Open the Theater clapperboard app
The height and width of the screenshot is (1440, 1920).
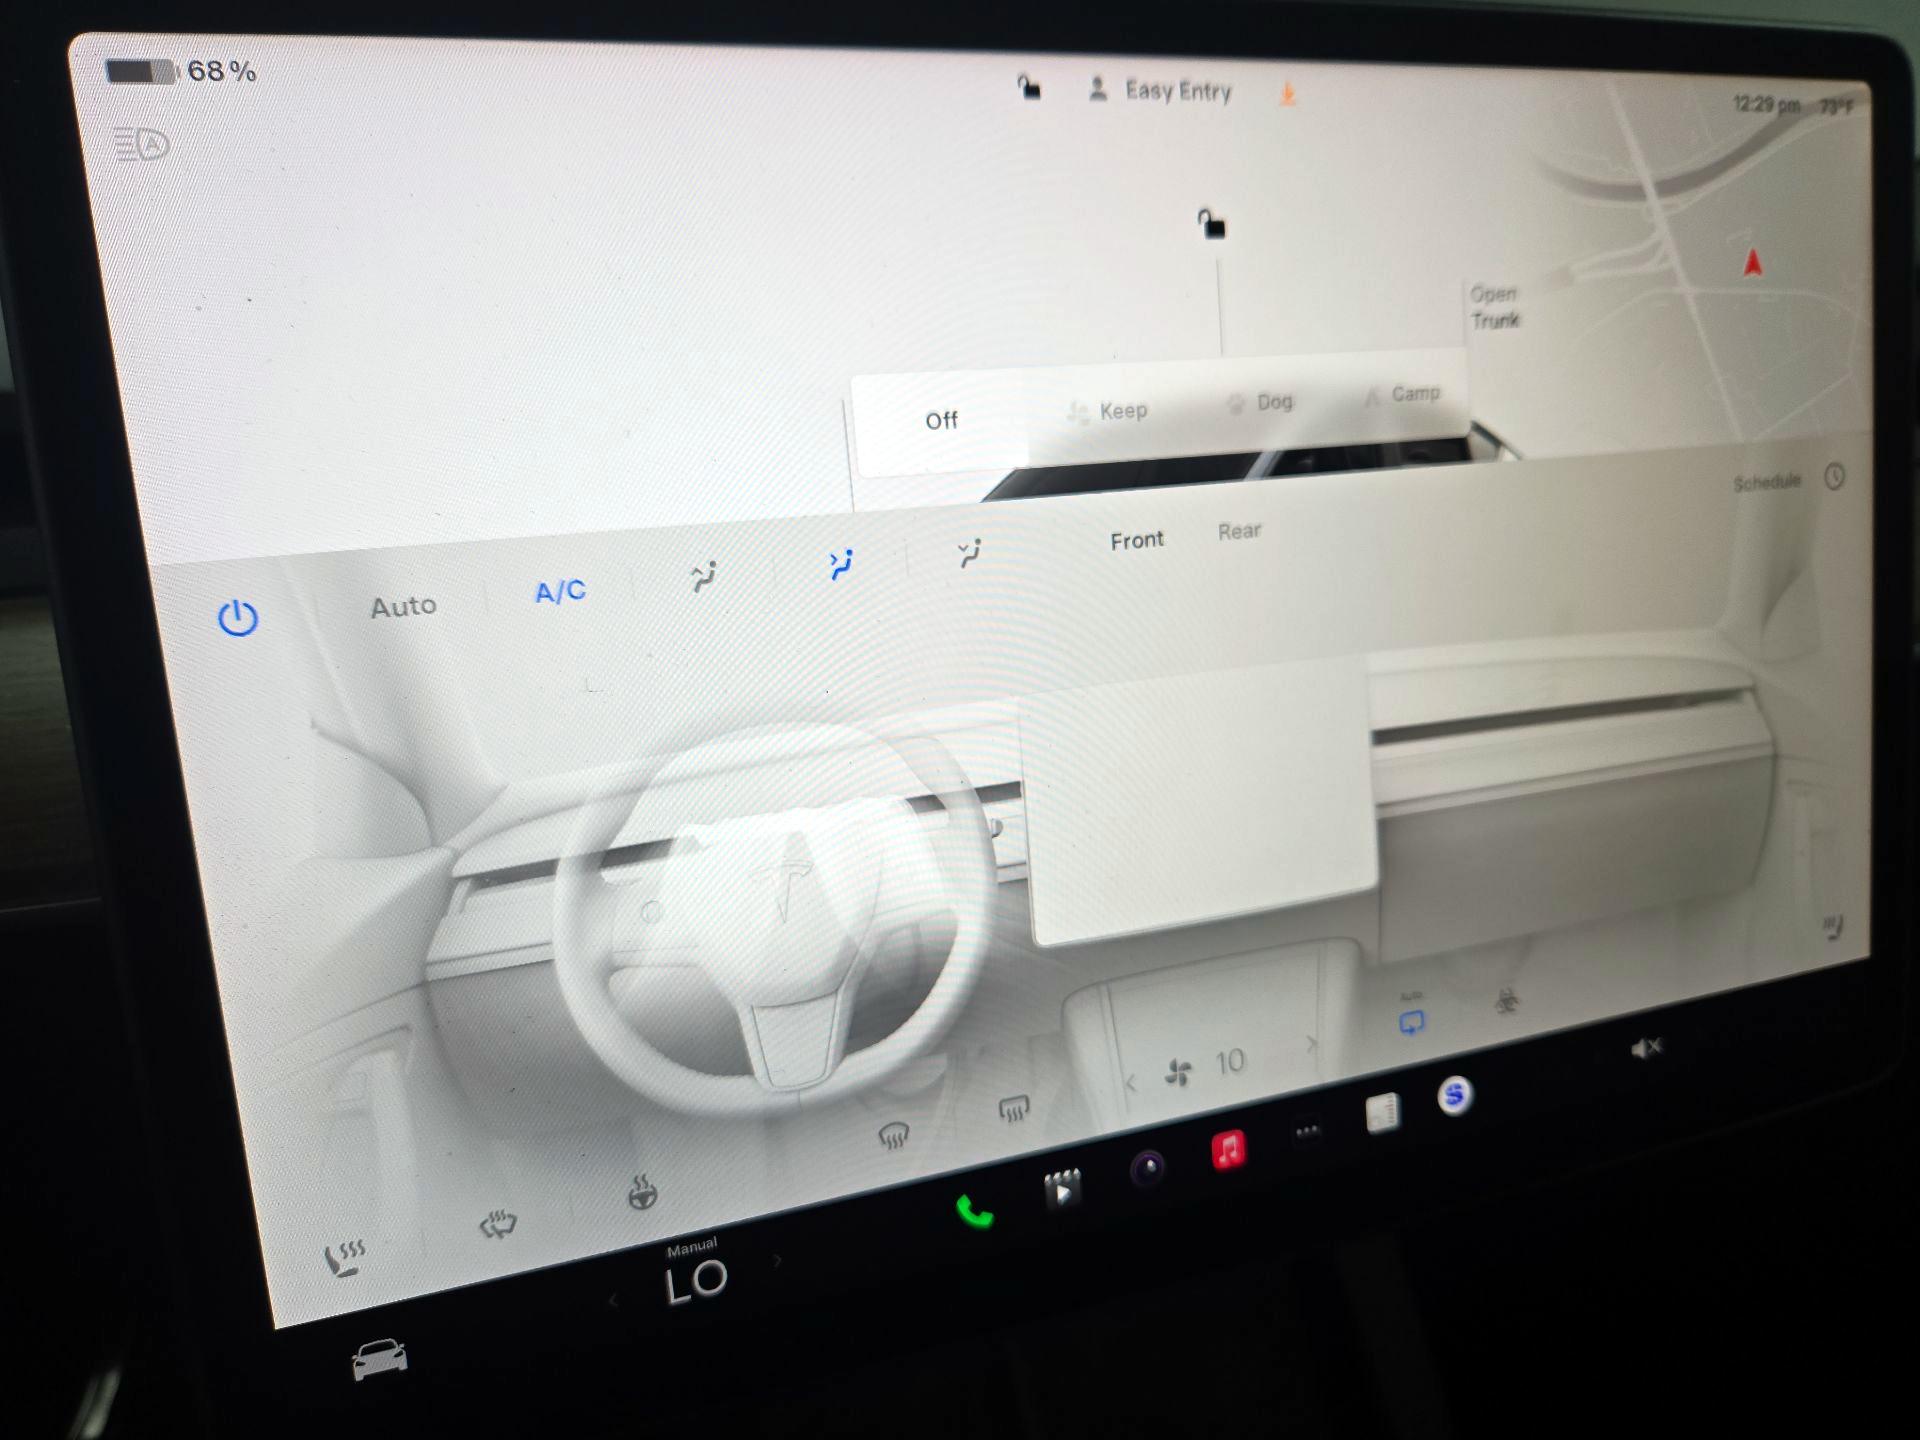click(x=1062, y=1188)
